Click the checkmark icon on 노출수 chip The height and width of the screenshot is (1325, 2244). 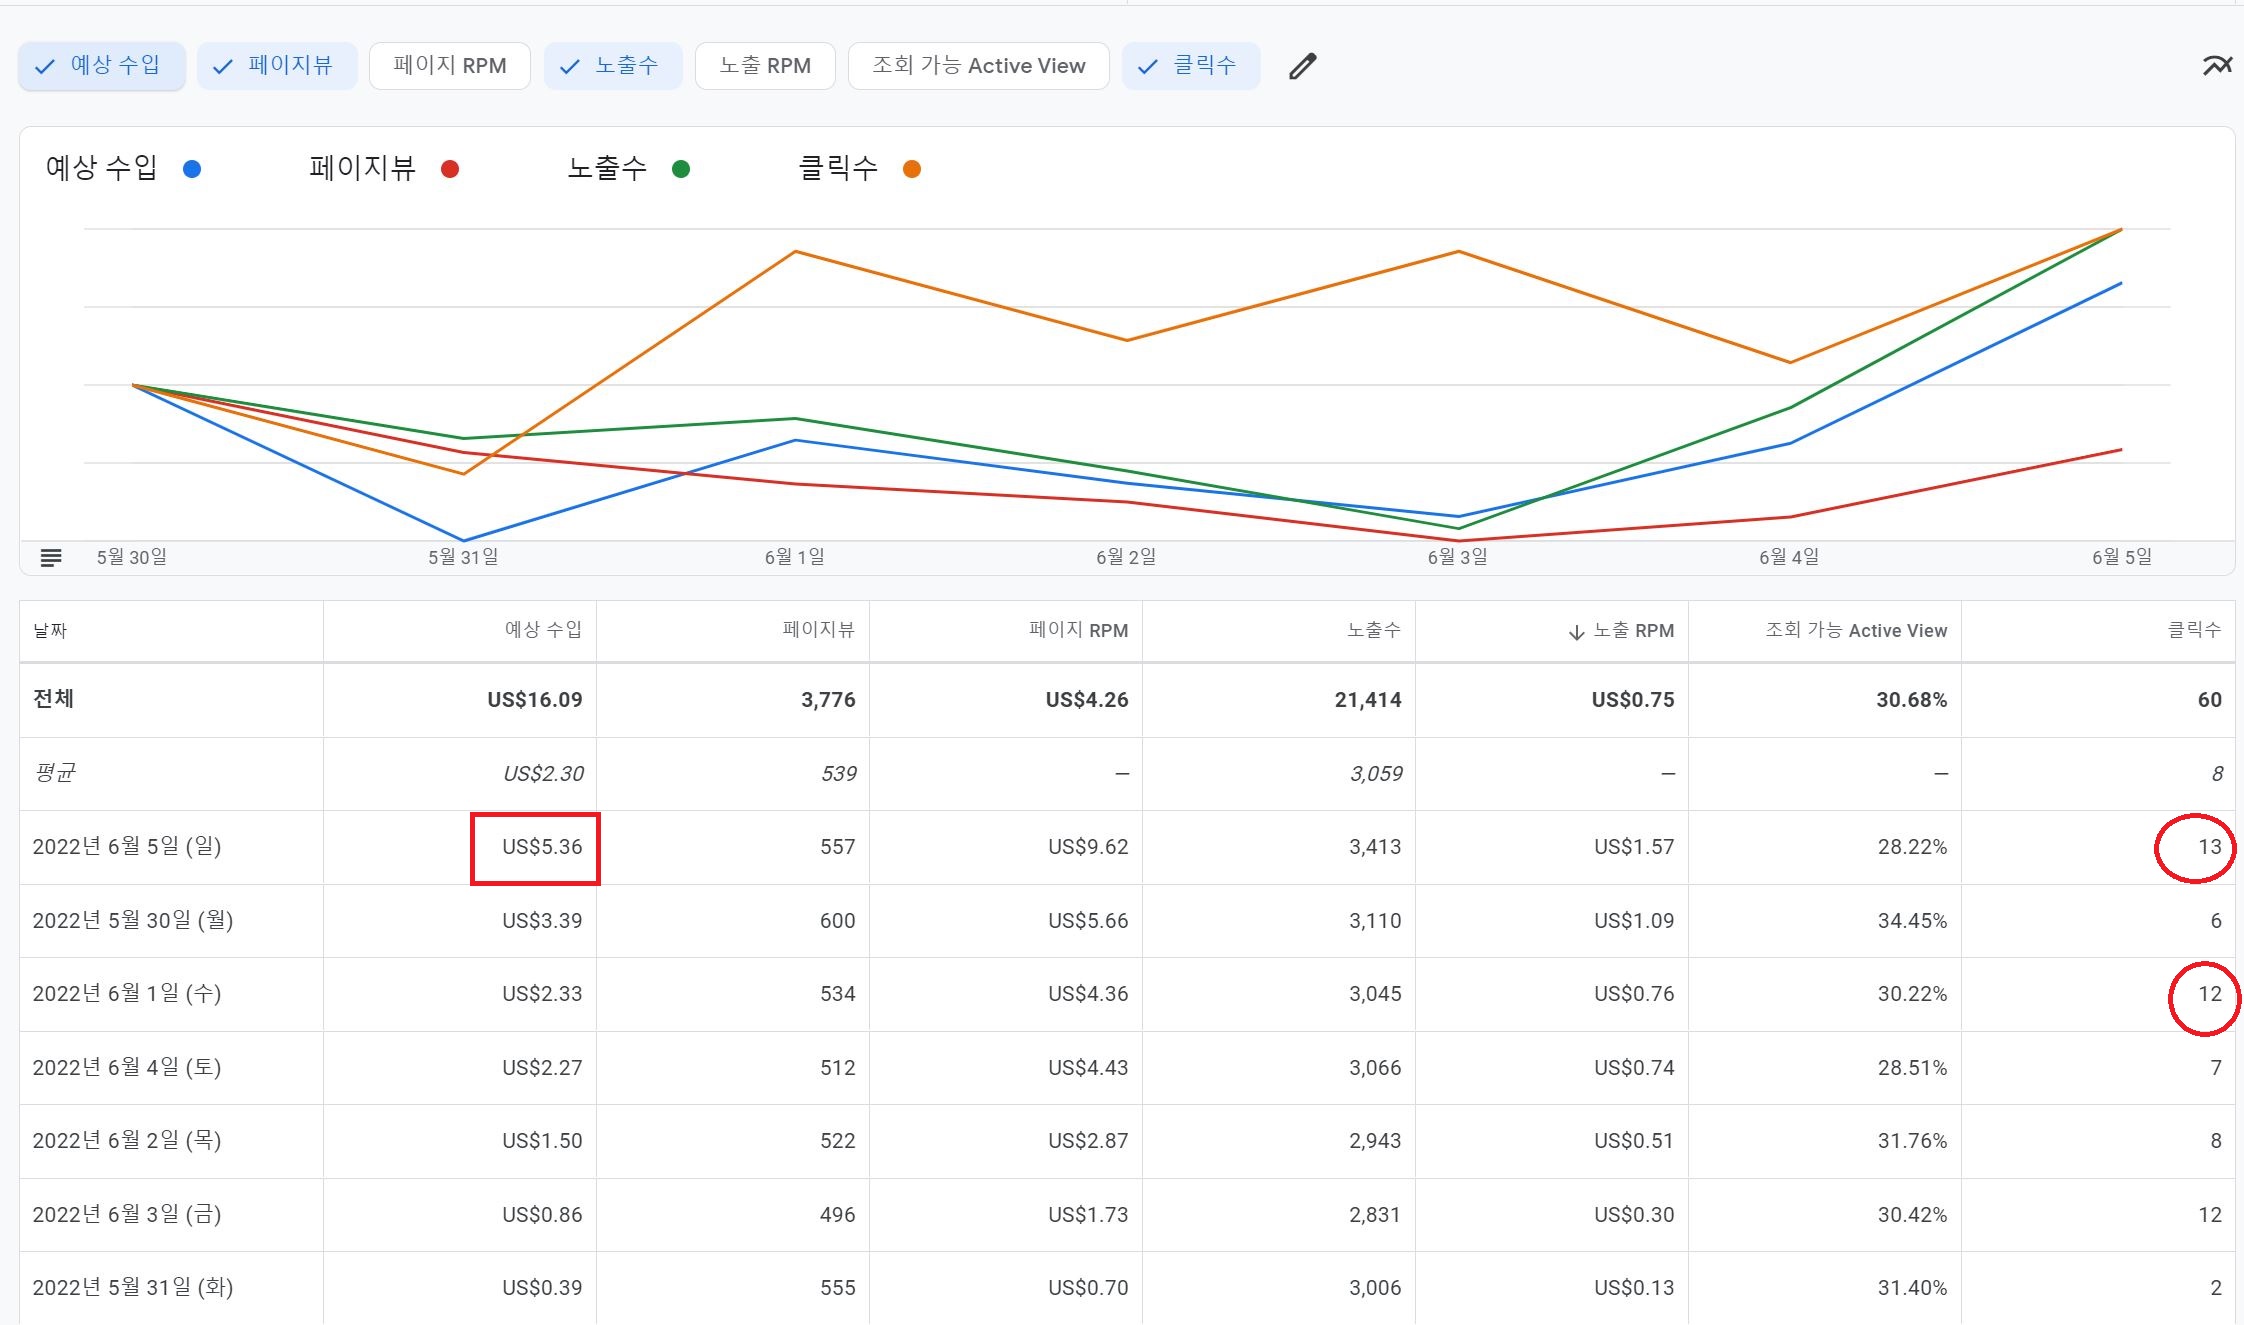[570, 67]
